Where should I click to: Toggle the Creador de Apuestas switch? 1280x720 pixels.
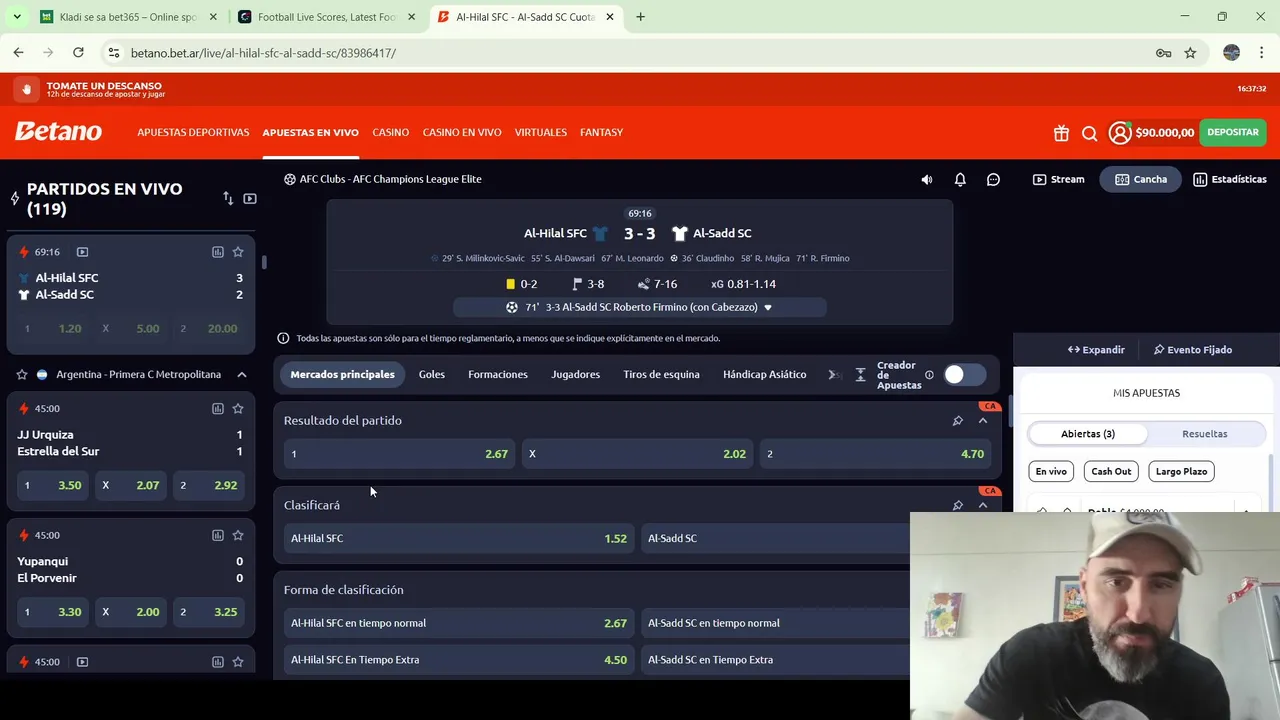[964, 374]
